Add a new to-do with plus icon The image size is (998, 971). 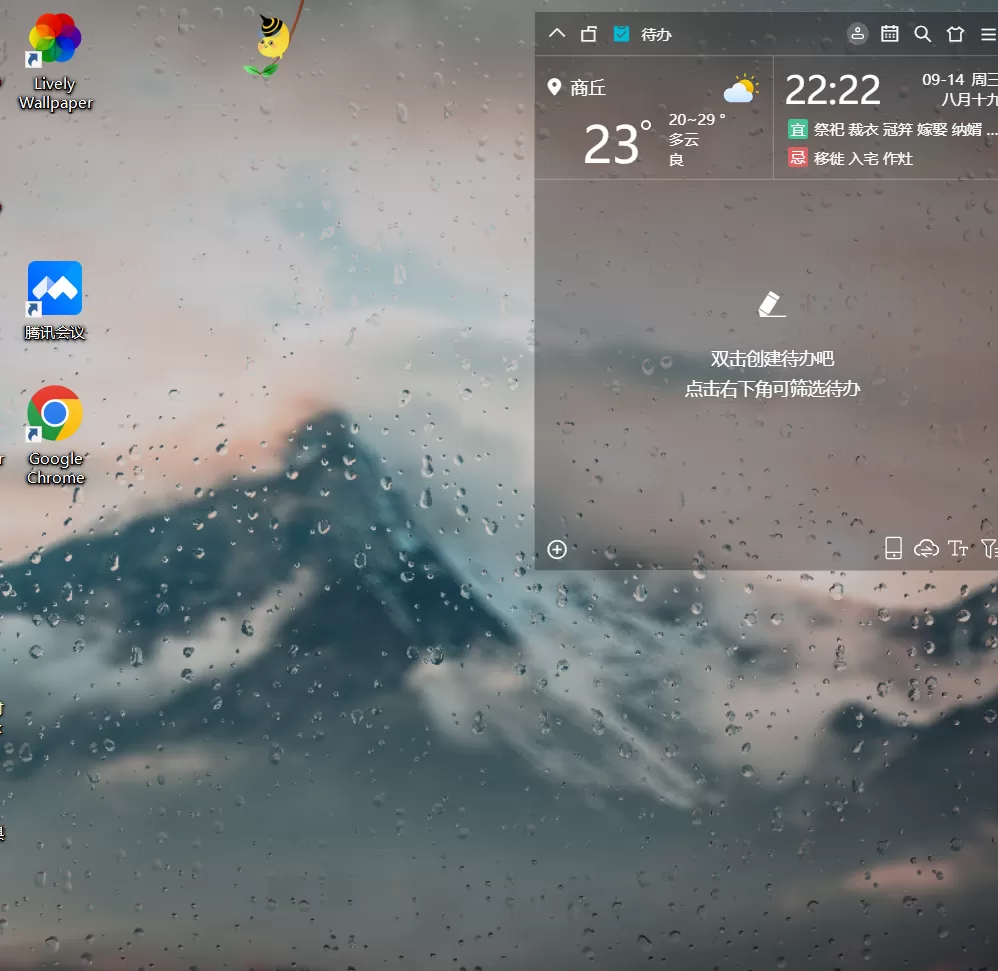557,549
